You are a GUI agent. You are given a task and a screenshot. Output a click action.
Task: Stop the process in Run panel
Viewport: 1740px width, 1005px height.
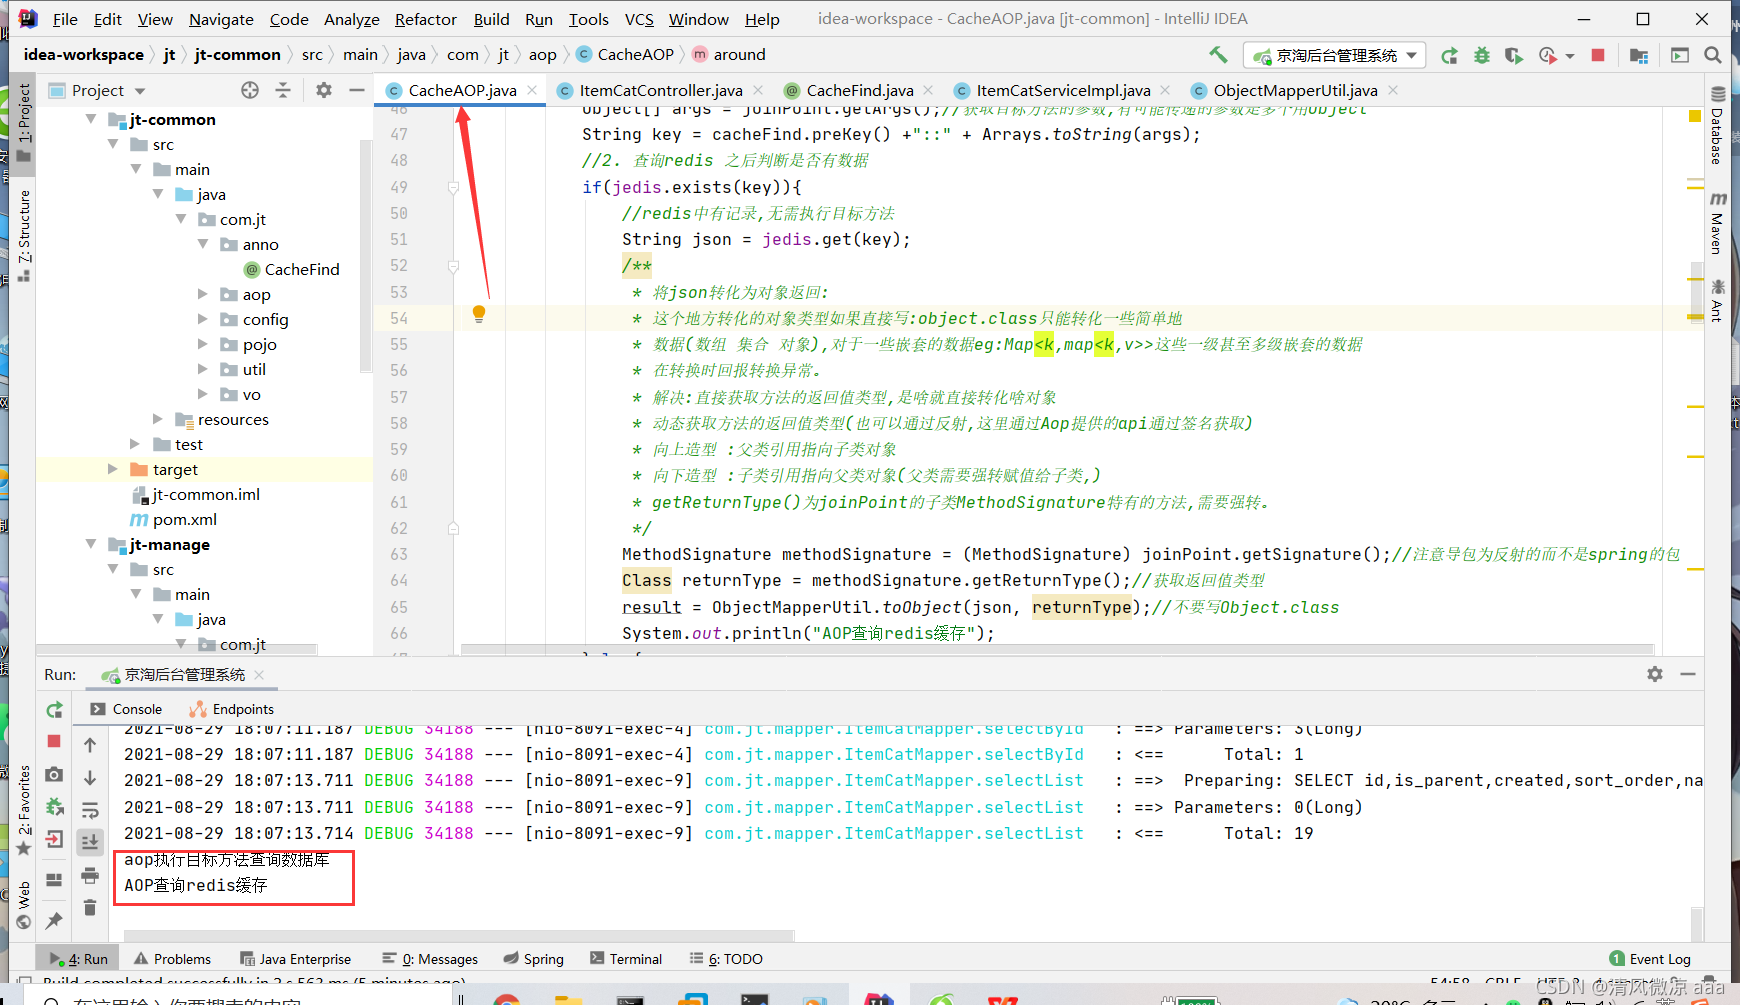(x=55, y=741)
